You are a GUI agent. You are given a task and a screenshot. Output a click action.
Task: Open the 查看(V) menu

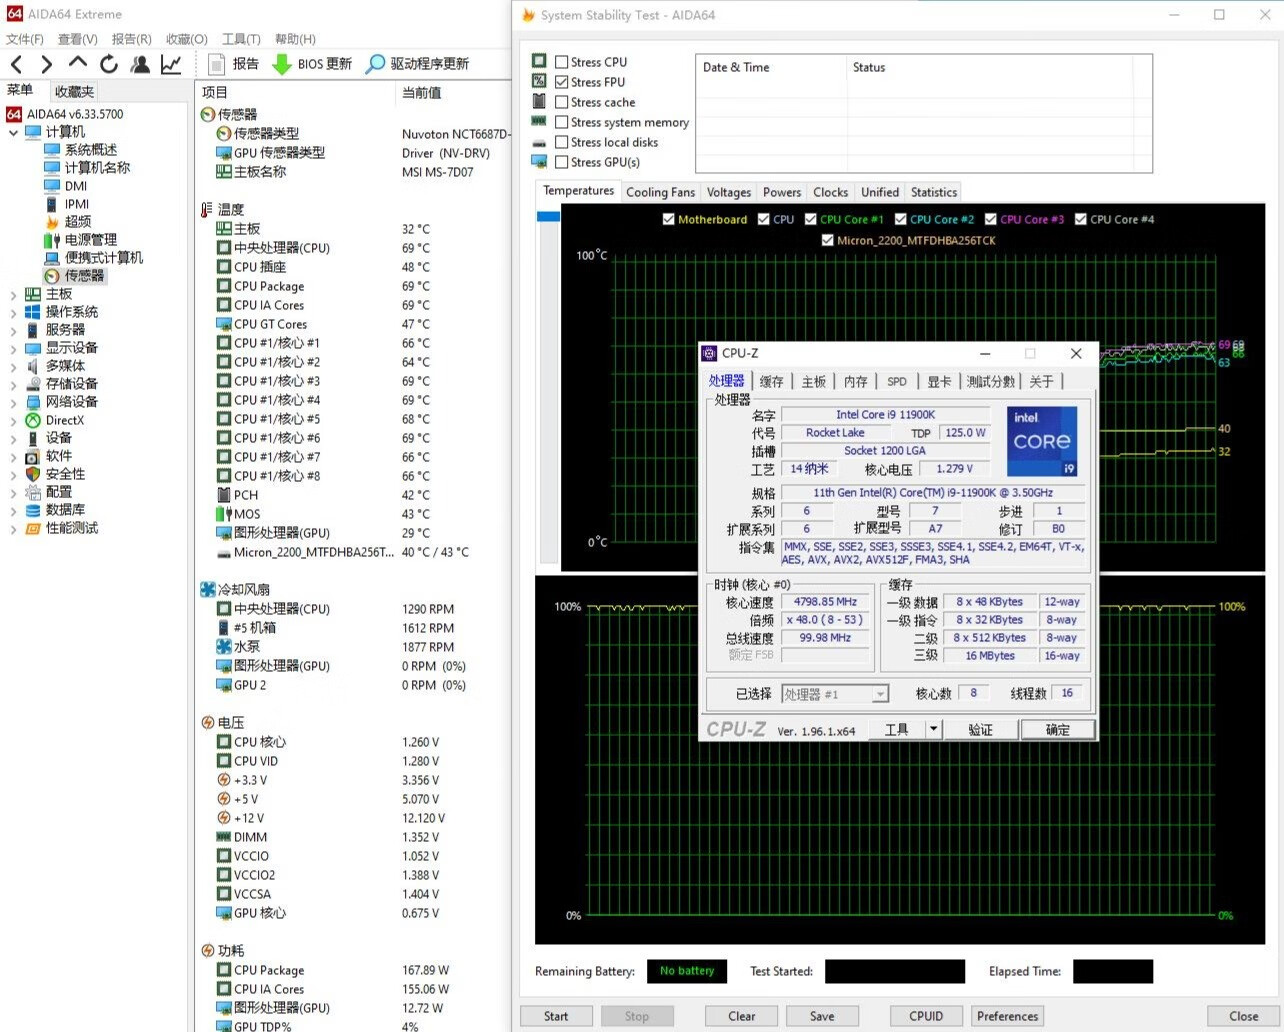tap(78, 39)
